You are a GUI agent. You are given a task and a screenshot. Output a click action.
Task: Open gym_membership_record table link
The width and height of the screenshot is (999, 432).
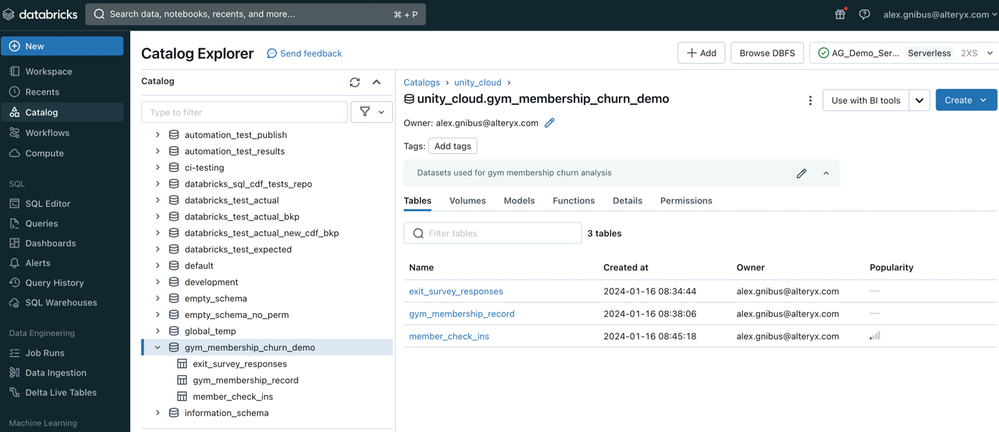(462, 313)
